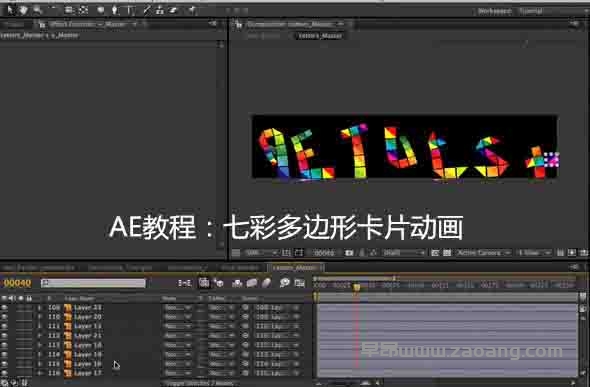The height and width of the screenshot is (387, 590).
Task: Hide layer 112 using its eye icon
Action: click(x=4, y=336)
